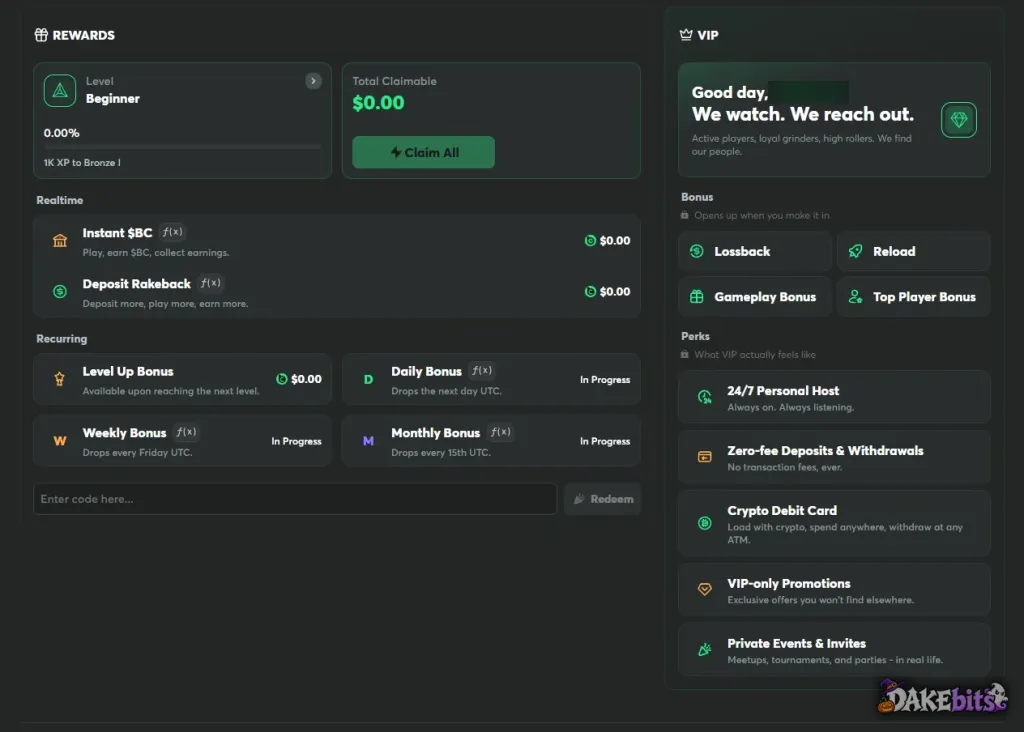This screenshot has width=1024, height=732.
Task: Click 'Drops every 15th UTC.' text
Action: click(x=441, y=453)
